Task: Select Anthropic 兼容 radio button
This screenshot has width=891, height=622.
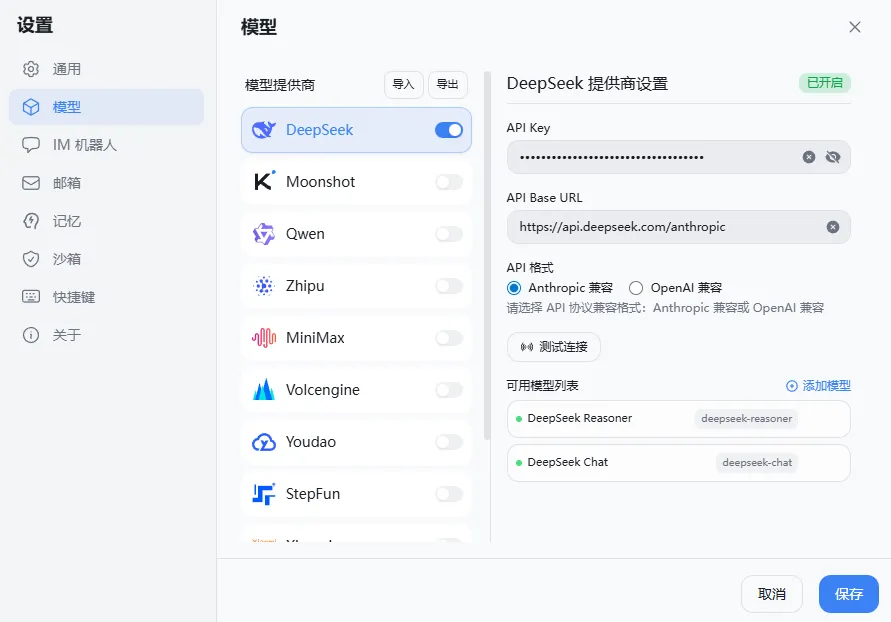Action: pos(514,288)
